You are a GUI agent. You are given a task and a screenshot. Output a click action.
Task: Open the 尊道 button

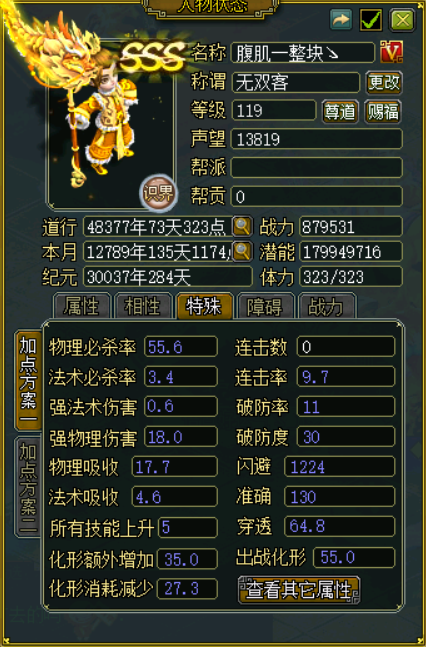(x=340, y=111)
